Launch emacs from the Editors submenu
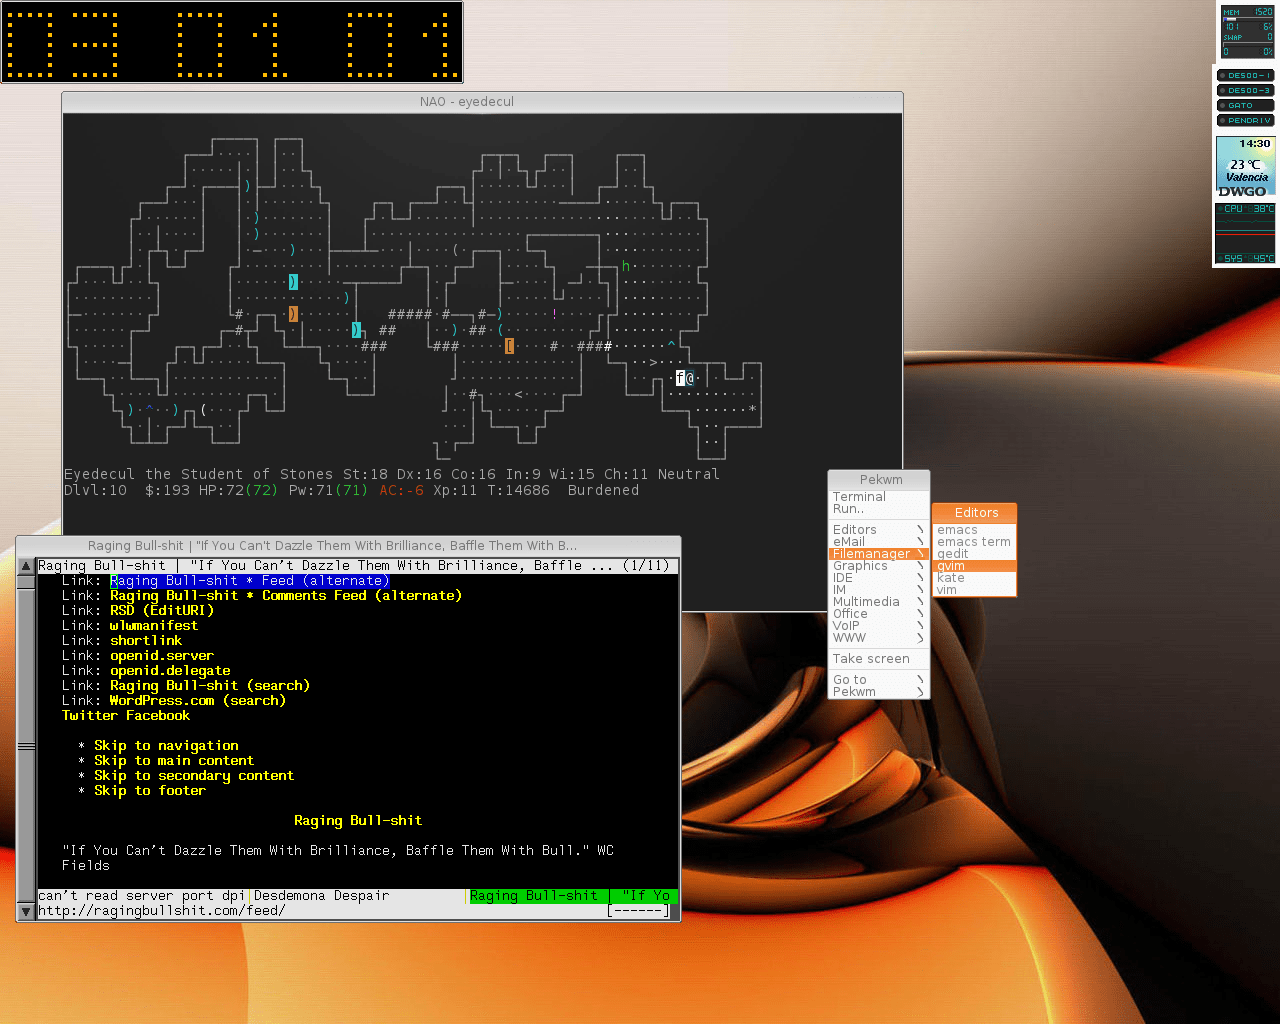Image resolution: width=1280 pixels, height=1024 pixels. pyautogui.click(x=975, y=530)
